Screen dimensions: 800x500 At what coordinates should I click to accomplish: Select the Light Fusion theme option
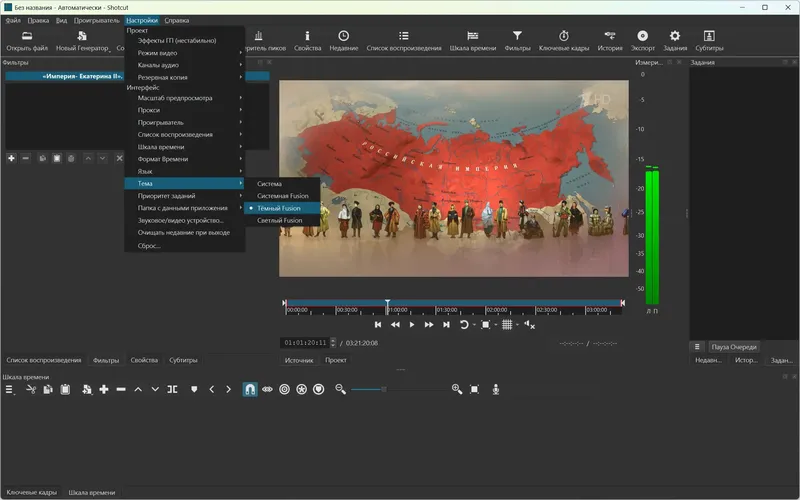tap(280, 220)
